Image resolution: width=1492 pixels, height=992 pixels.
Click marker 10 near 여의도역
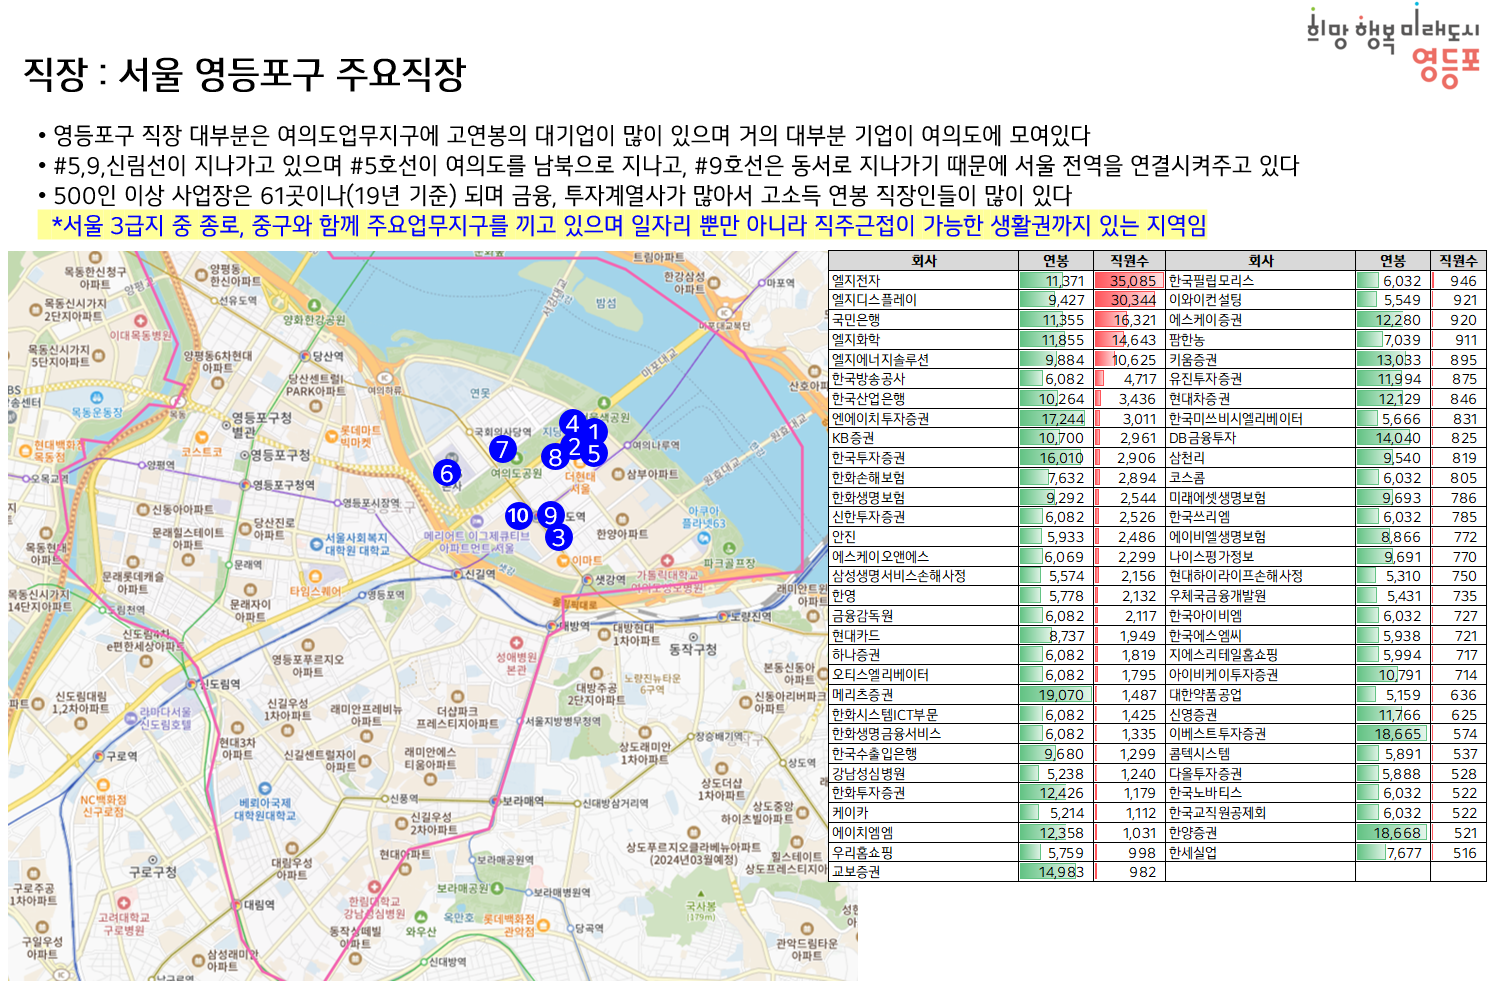518,516
